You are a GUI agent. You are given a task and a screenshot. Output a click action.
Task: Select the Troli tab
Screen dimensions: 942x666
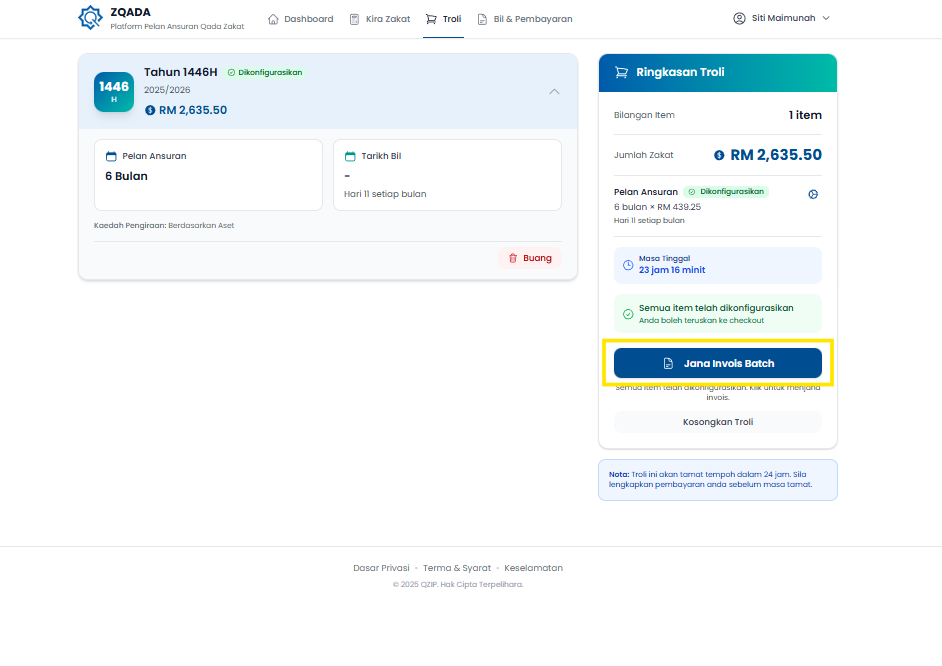443,19
